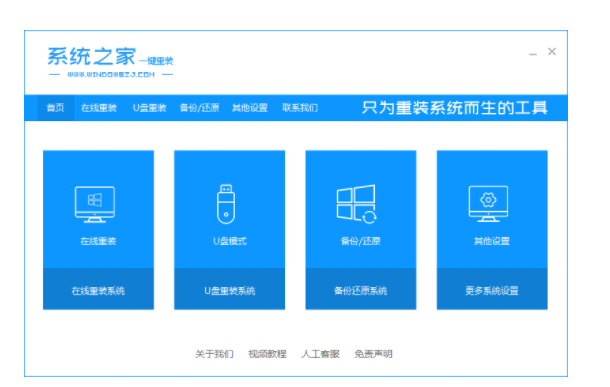Go to the 备份/还原 tab
The width and height of the screenshot is (610, 387).
point(200,108)
